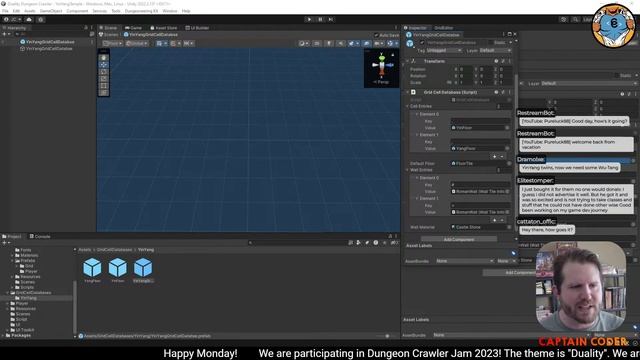Collapse the Transform component
Viewport: 640px width, 360px height.
pyautogui.click(x=407, y=61)
